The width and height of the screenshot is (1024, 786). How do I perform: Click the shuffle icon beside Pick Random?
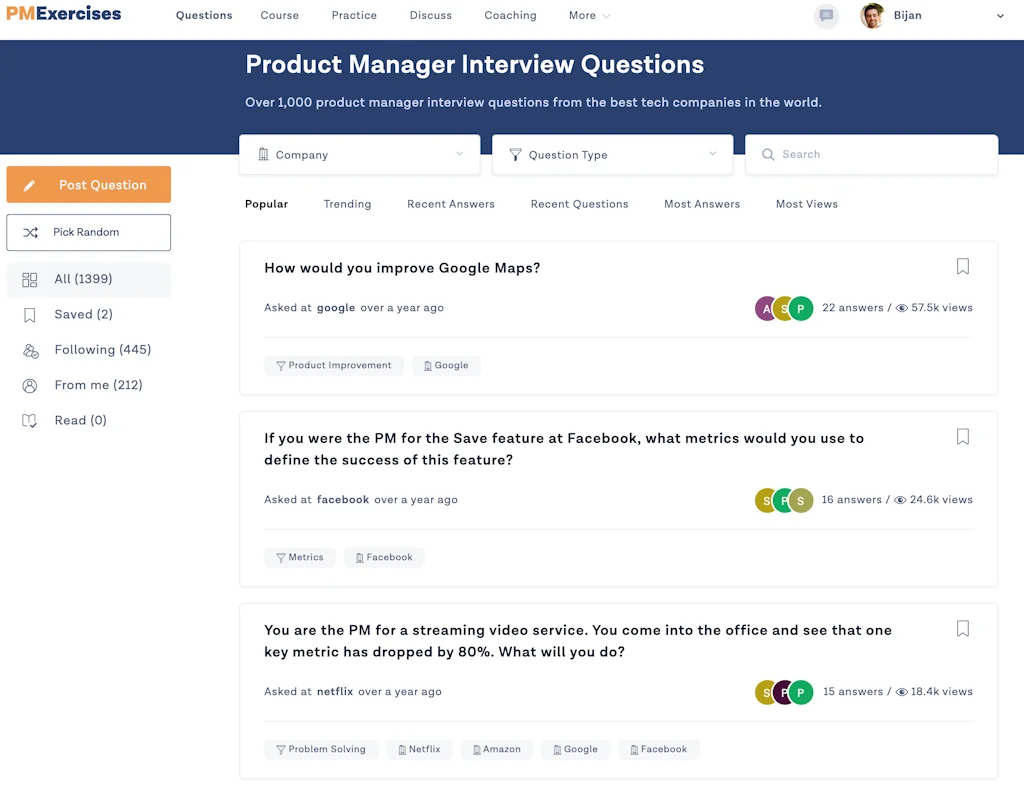[31, 232]
